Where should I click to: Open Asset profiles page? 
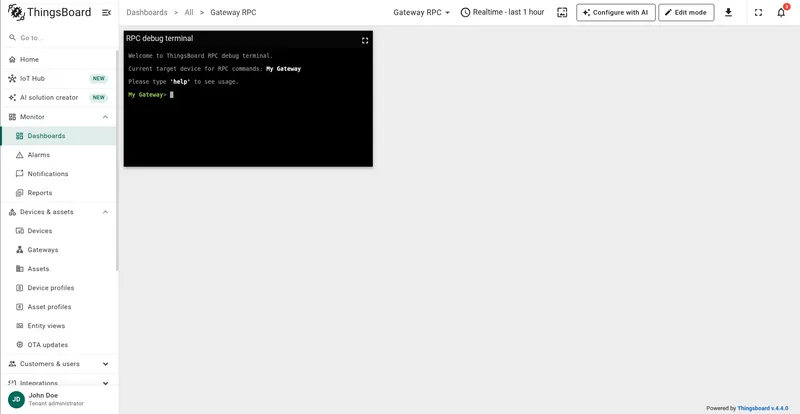pos(59,307)
